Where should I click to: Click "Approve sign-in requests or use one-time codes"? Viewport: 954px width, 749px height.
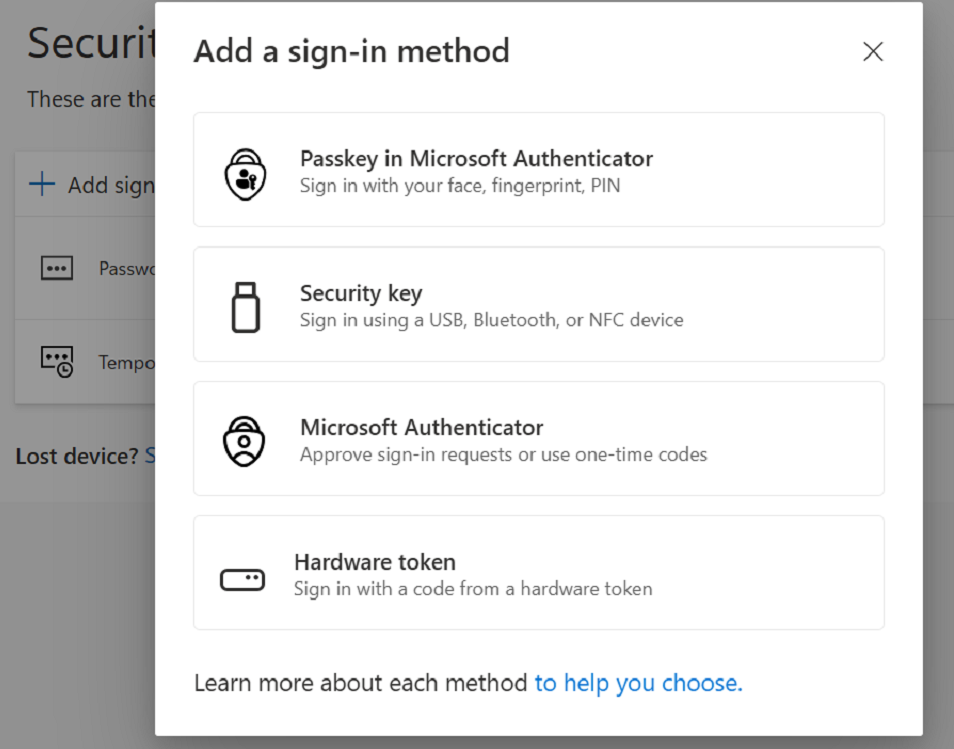click(503, 455)
